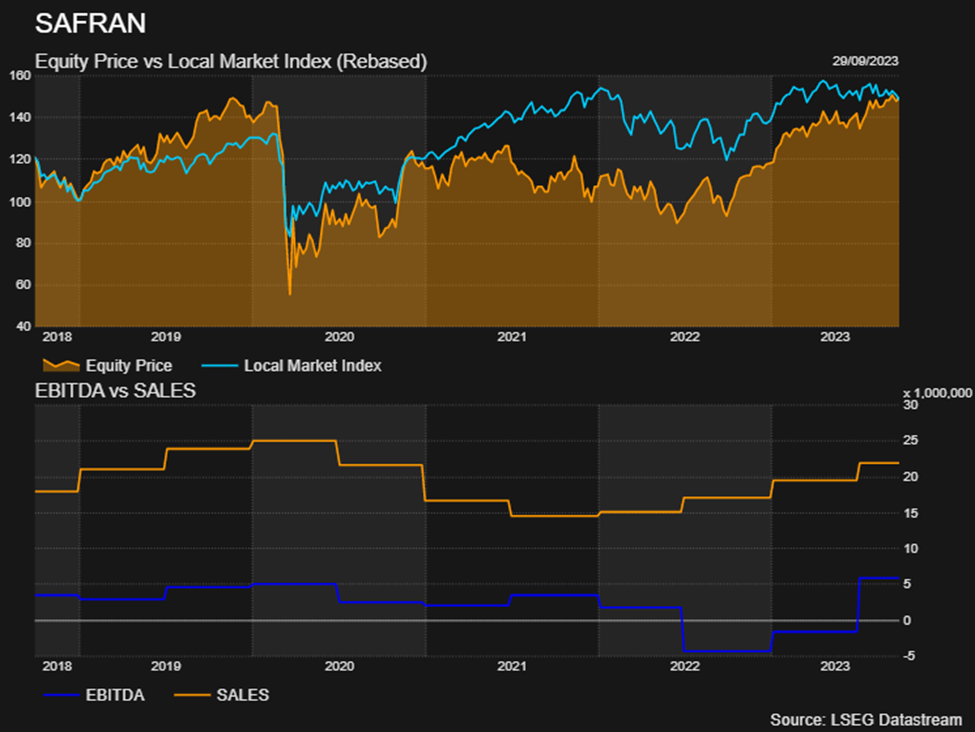Click the 0 label on the EBITDA chart axis

907,621
